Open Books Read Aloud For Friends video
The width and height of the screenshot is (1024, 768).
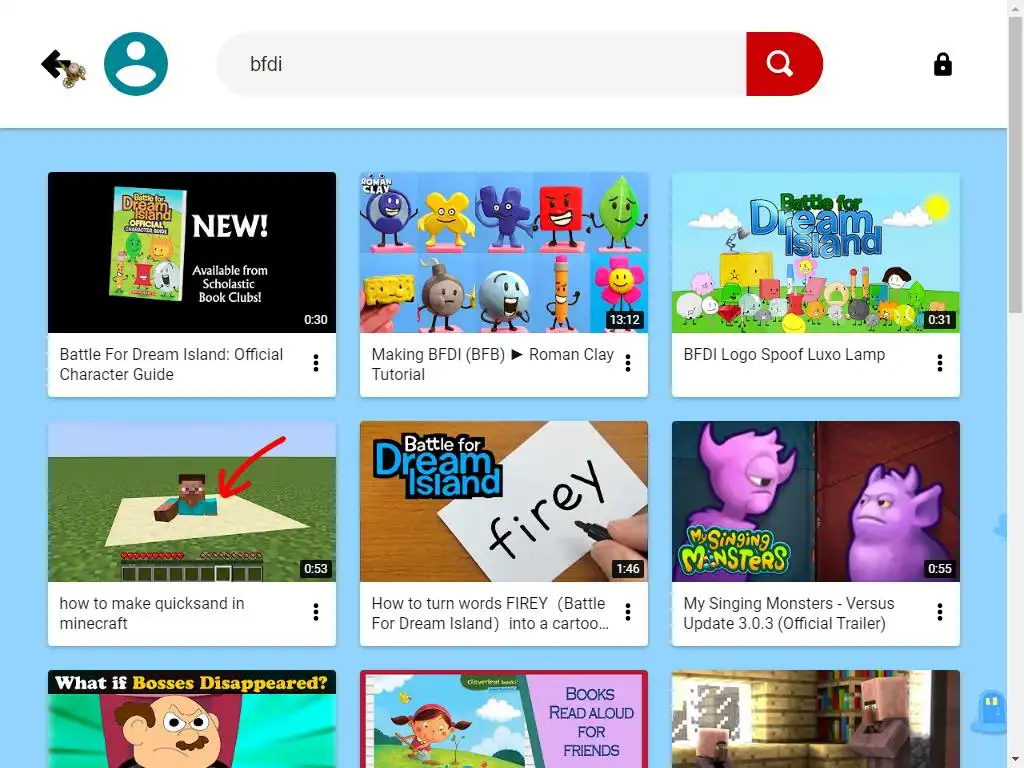(x=504, y=719)
